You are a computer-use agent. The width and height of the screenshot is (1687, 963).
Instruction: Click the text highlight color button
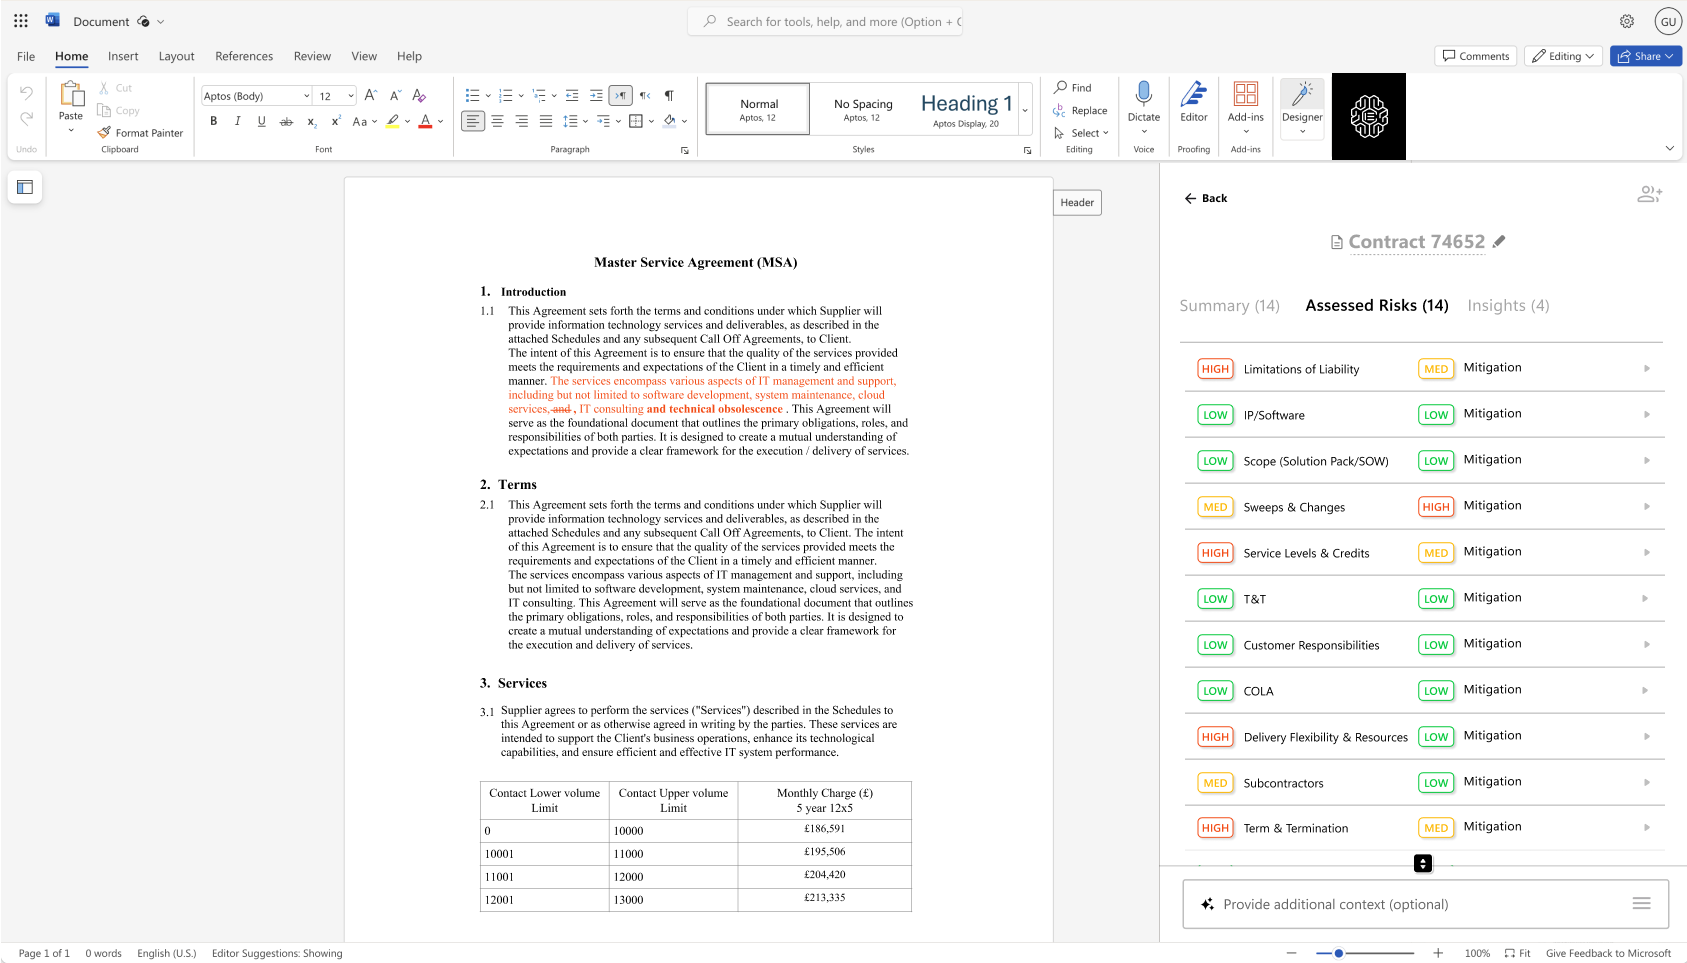393,122
